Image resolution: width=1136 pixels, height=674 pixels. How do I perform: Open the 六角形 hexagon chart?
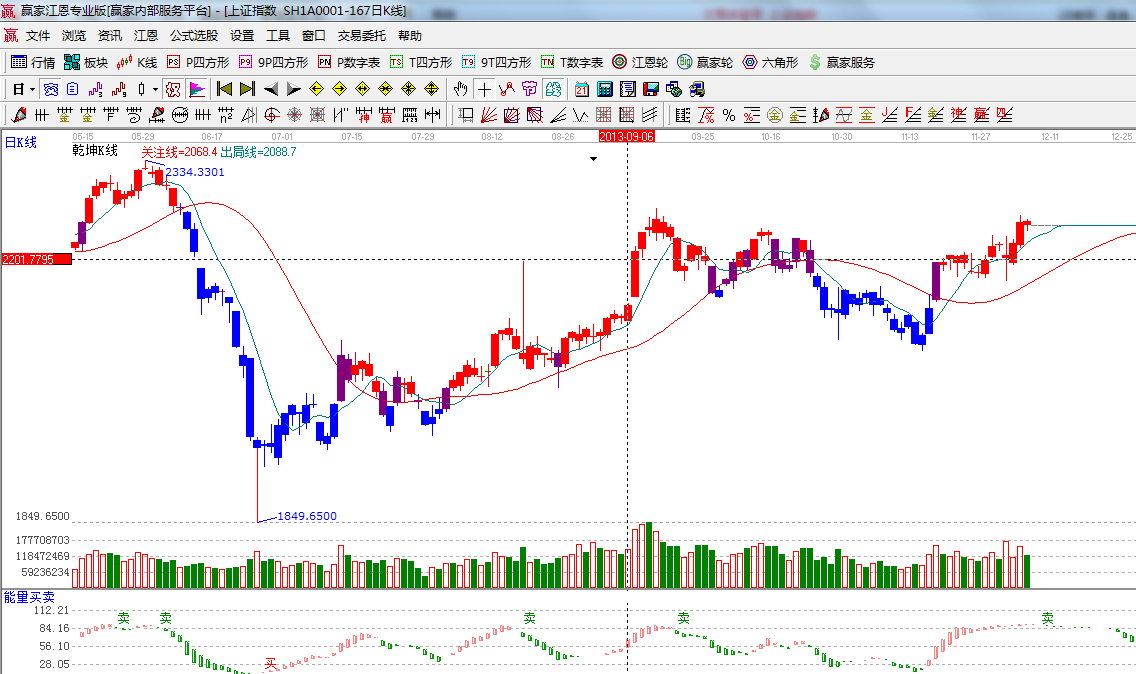770,62
